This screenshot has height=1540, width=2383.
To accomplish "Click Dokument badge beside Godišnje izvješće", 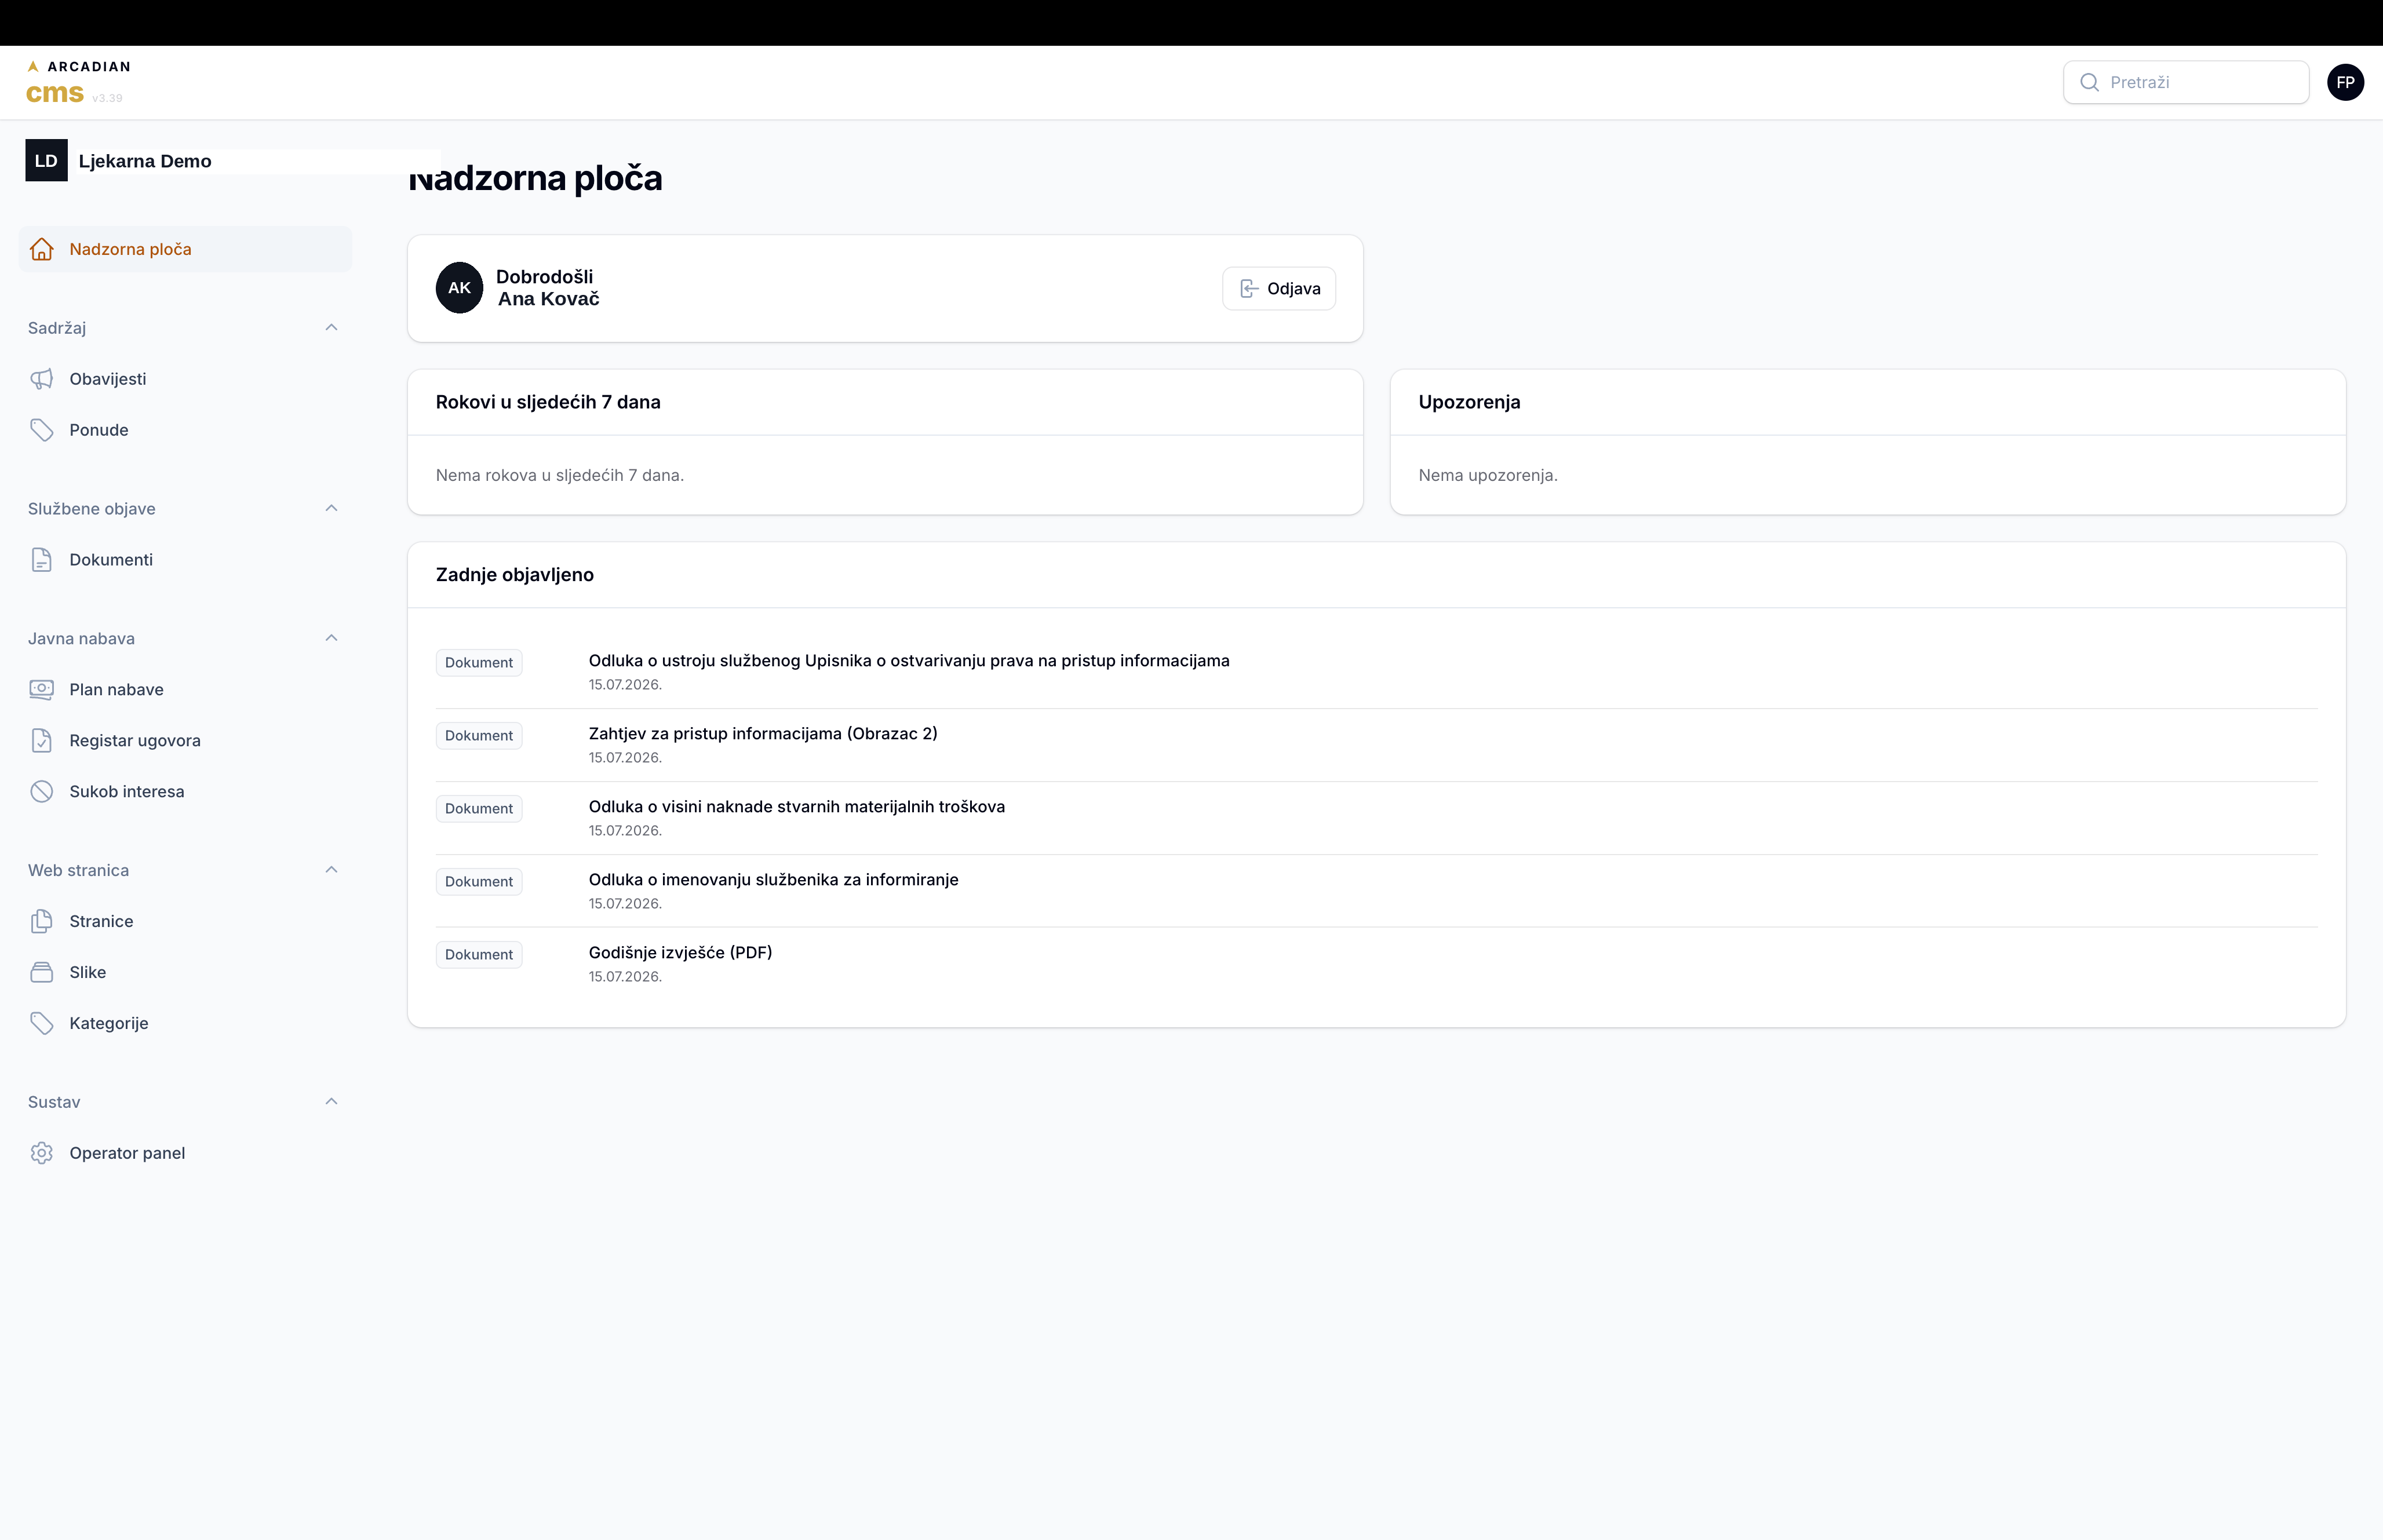I will click(479, 955).
